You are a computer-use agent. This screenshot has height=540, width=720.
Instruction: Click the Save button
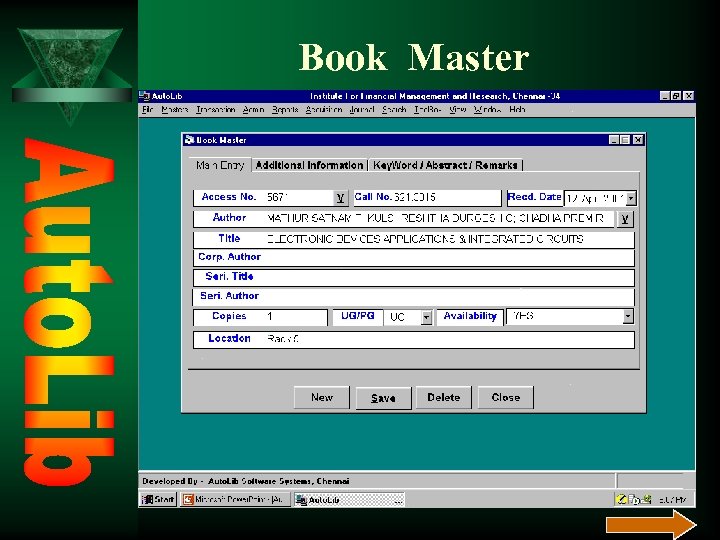click(x=383, y=398)
